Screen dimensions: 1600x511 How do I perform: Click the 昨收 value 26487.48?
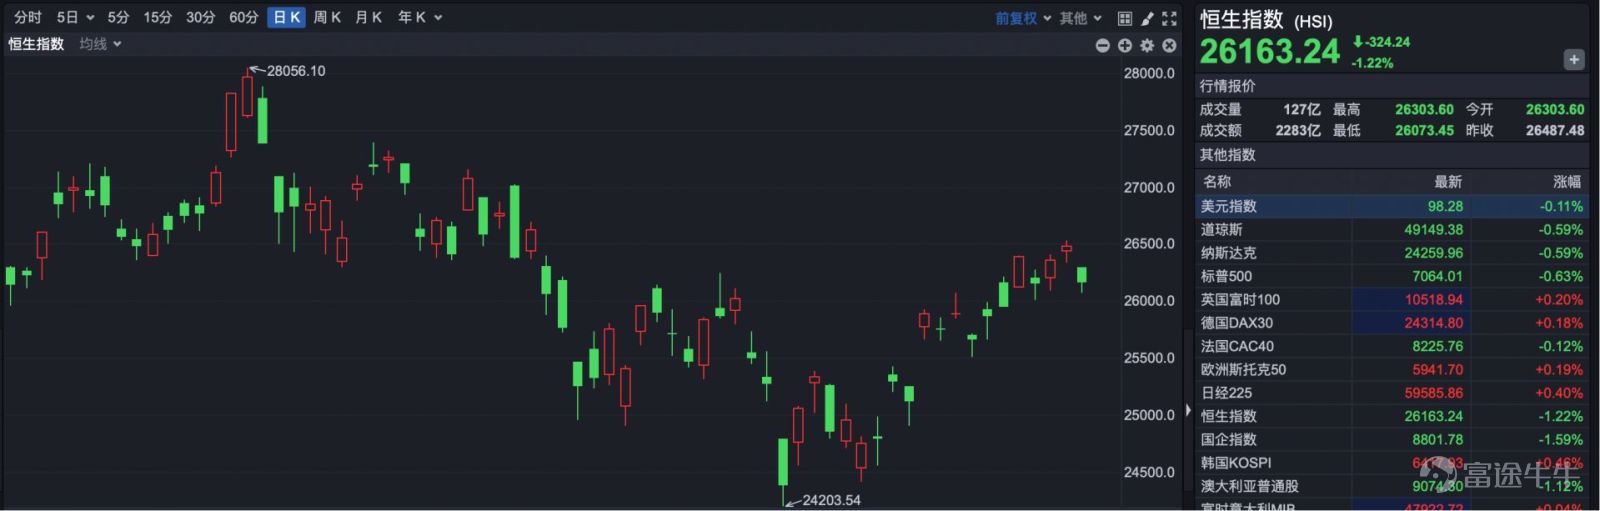click(1555, 130)
